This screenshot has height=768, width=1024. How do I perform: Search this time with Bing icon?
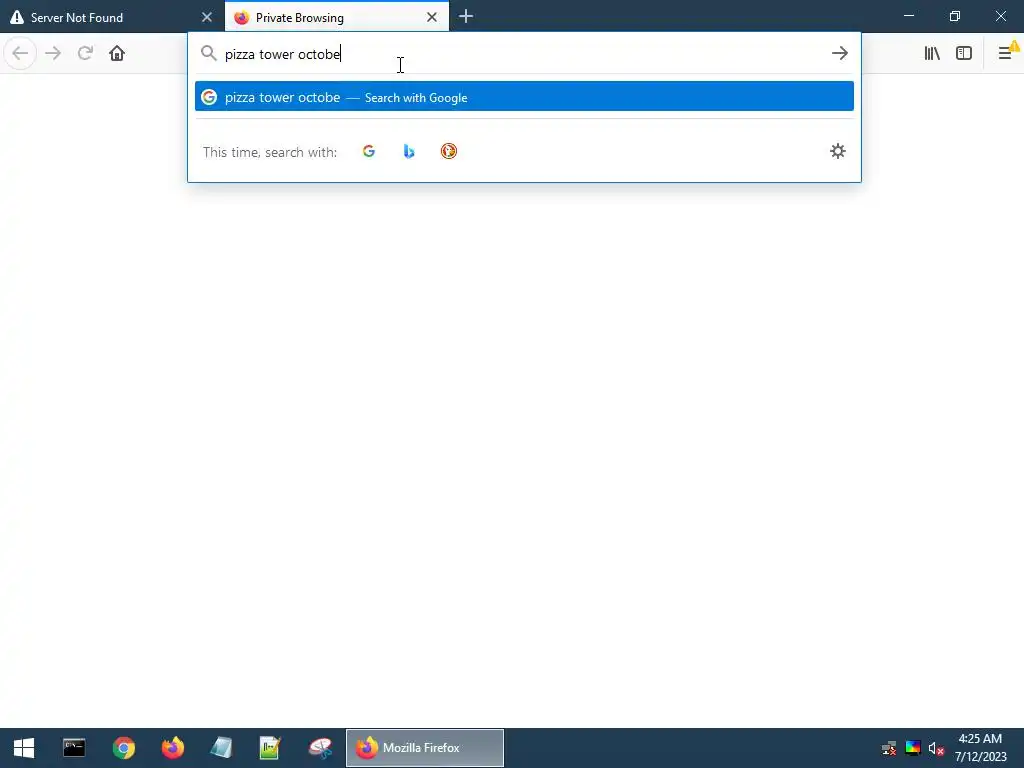click(x=409, y=152)
